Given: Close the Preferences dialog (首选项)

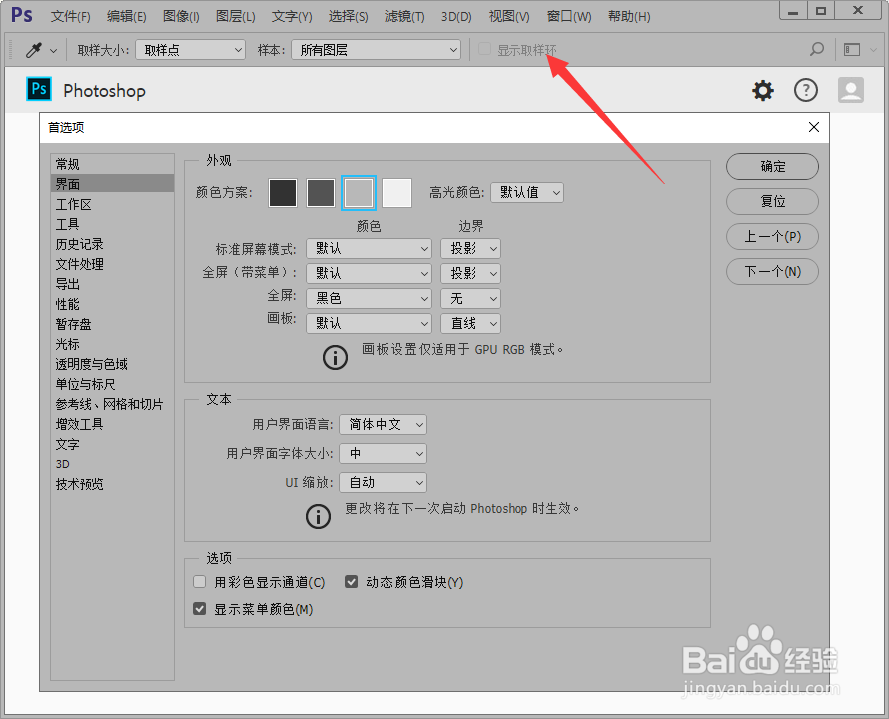Looking at the screenshot, I should pyautogui.click(x=814, y=127).
